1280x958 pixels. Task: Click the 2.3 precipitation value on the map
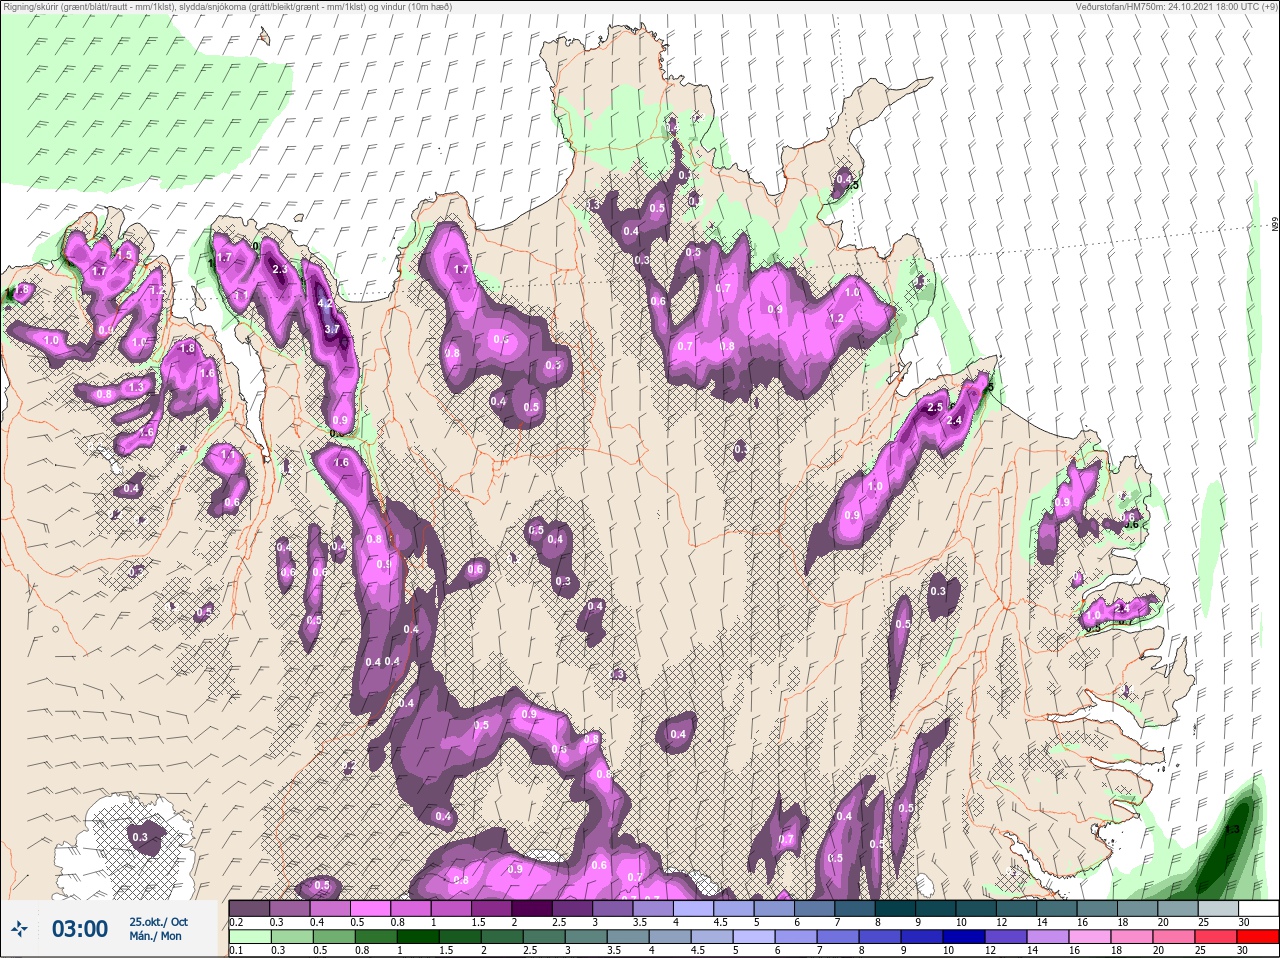point(280,268)
